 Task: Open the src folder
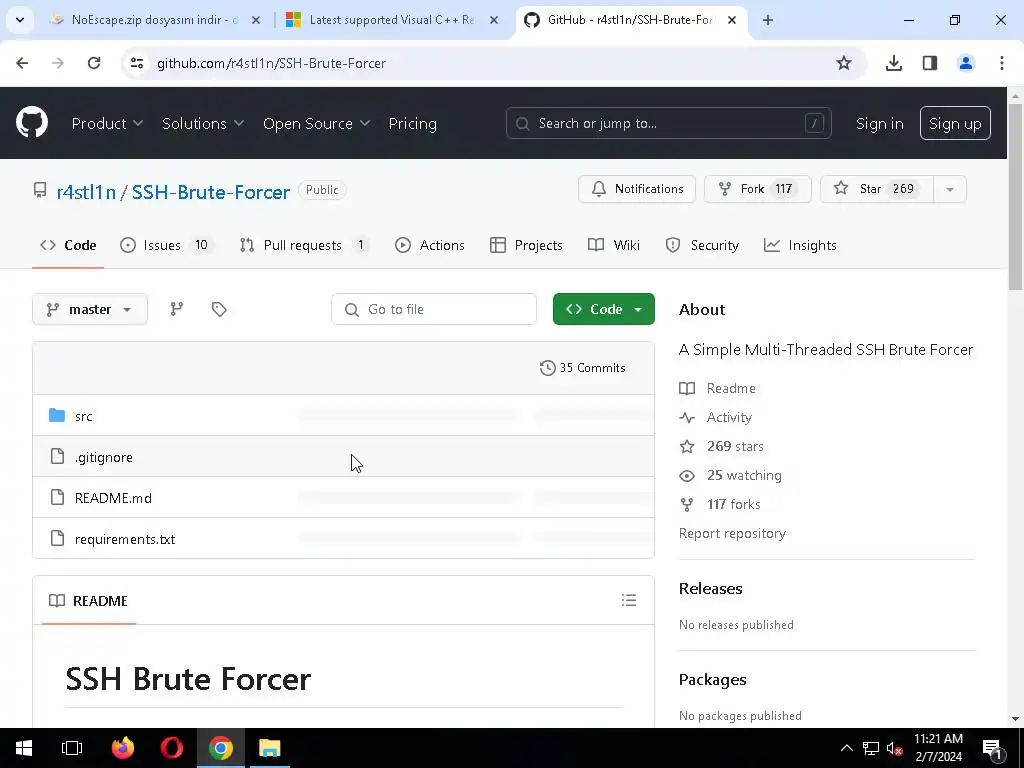click(x=84, y=416)
